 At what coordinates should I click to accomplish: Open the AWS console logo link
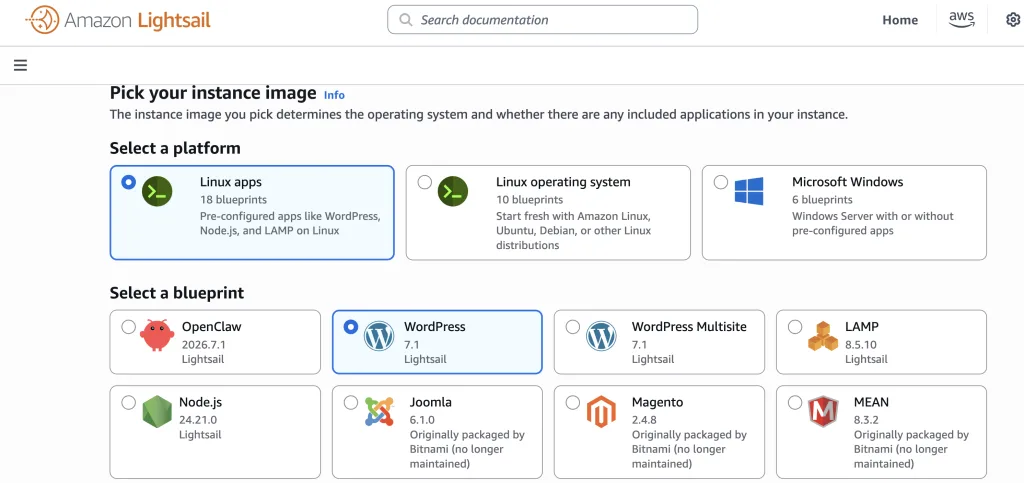click(x=962, y=20)
